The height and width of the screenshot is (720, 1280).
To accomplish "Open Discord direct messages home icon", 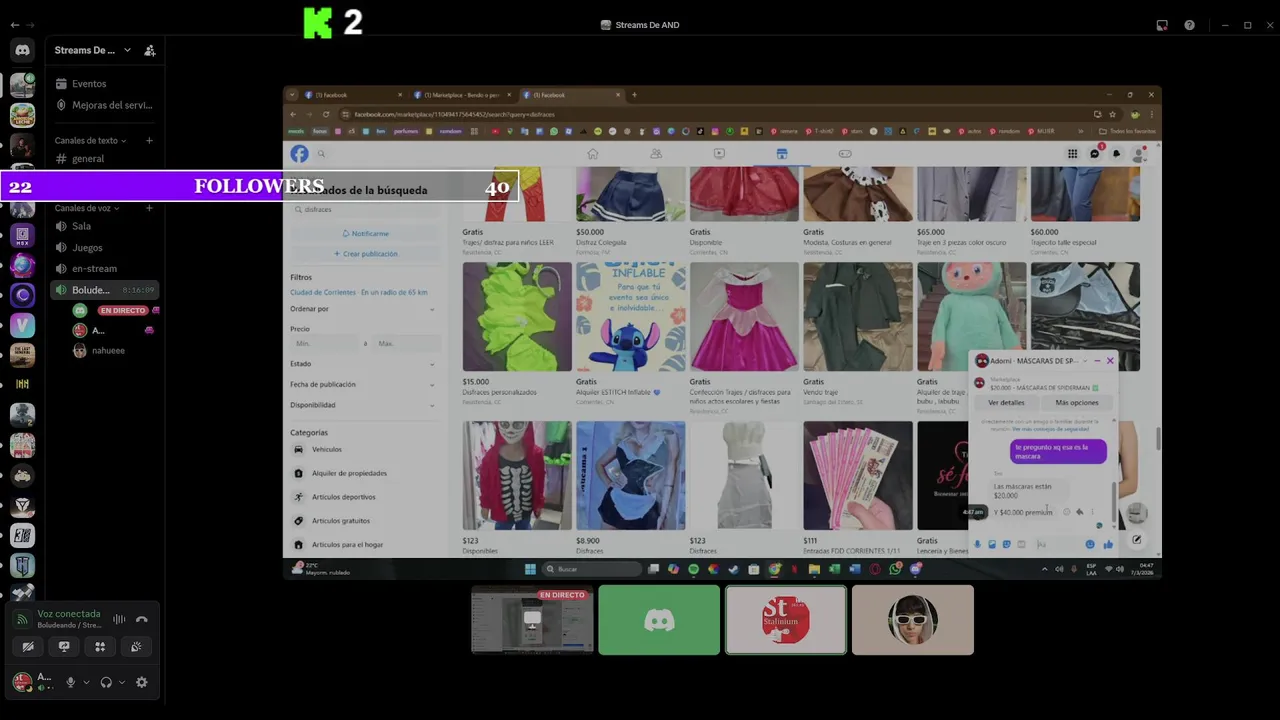I will [22, 50].
